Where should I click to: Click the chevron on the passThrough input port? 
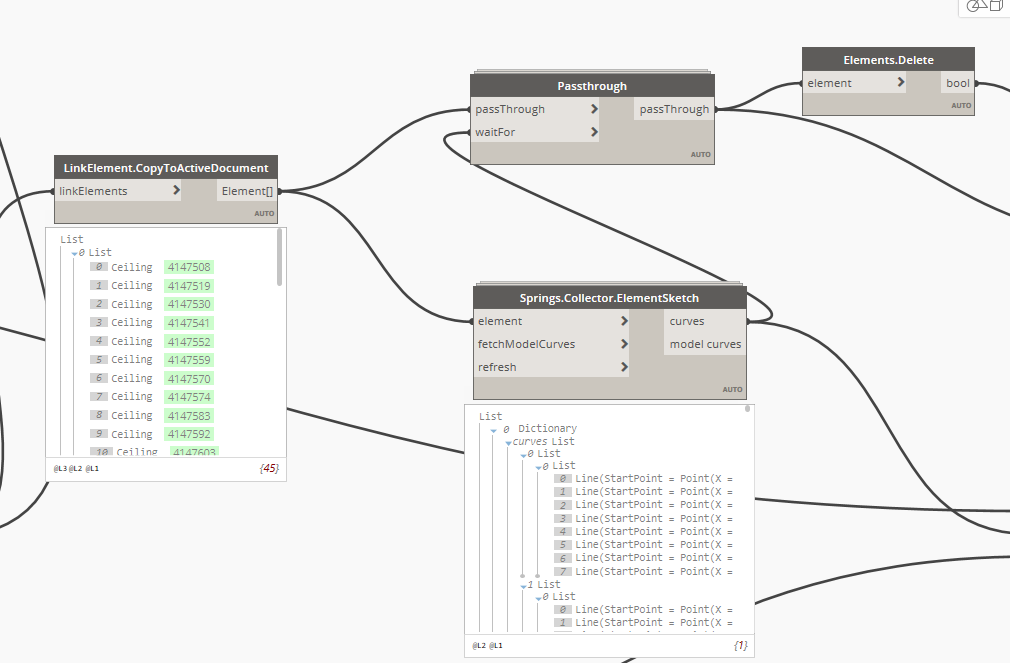pos(594,109)
